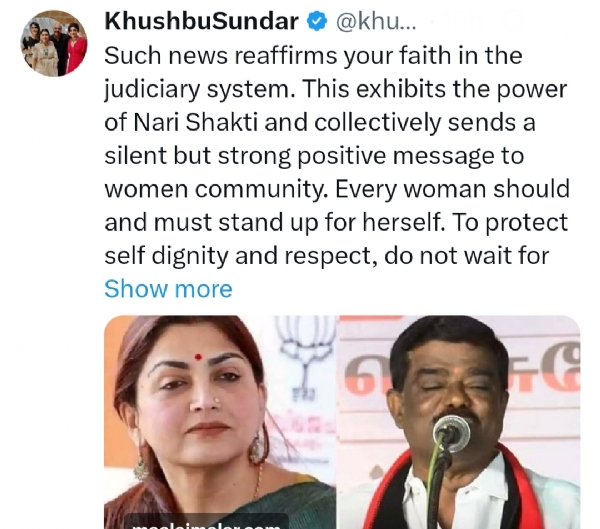Click the phrase "women community" in the tweet
Viewport: 600px width, 529px height.
point(216,189)
